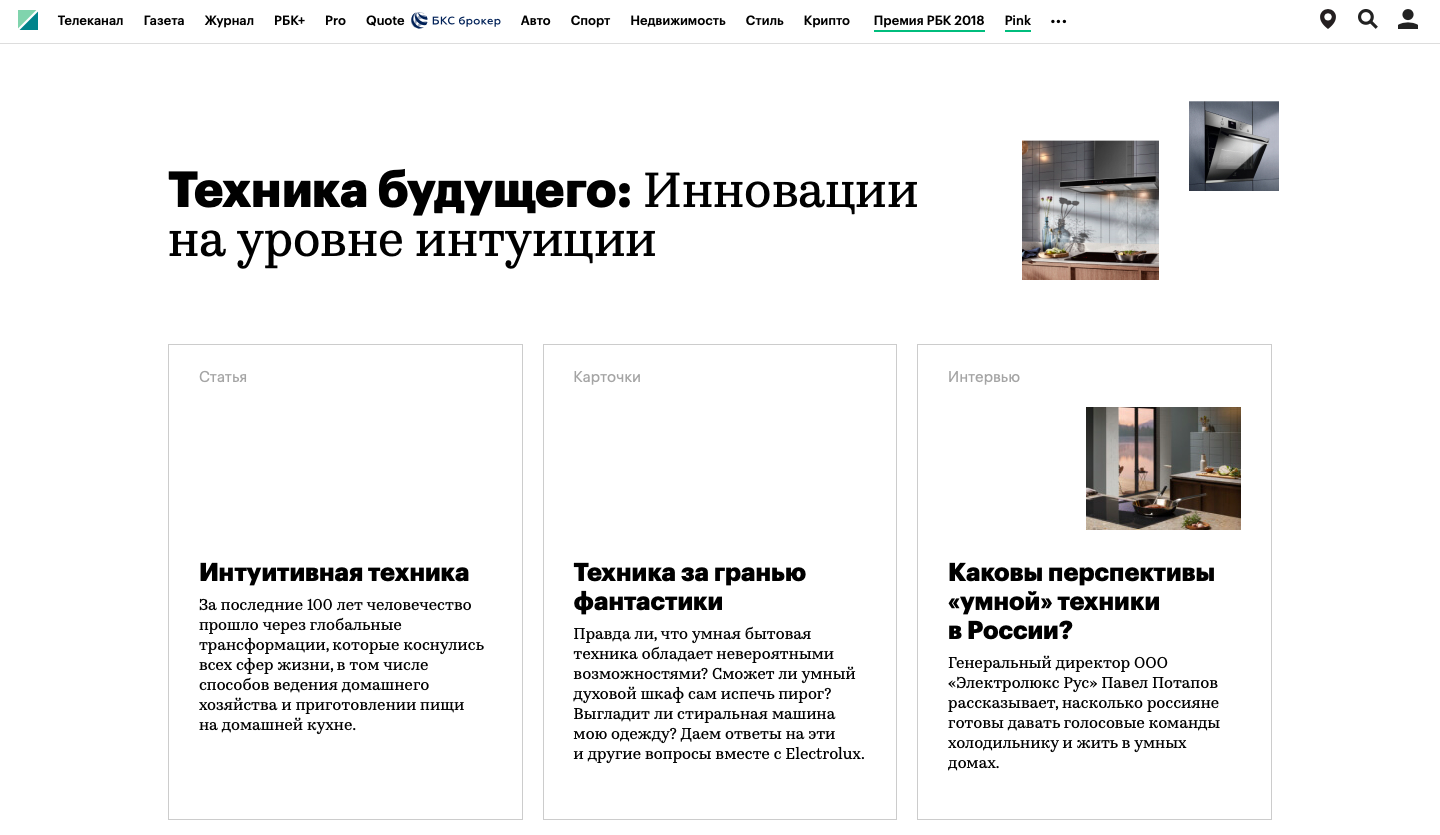Open the Телеканал menu item

90,20
